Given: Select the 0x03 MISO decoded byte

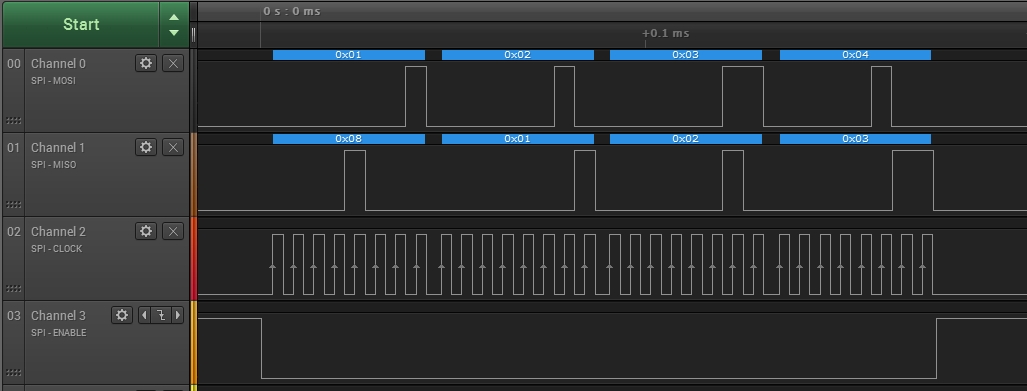Looking at the screenshot, I should tap(855, 139).
